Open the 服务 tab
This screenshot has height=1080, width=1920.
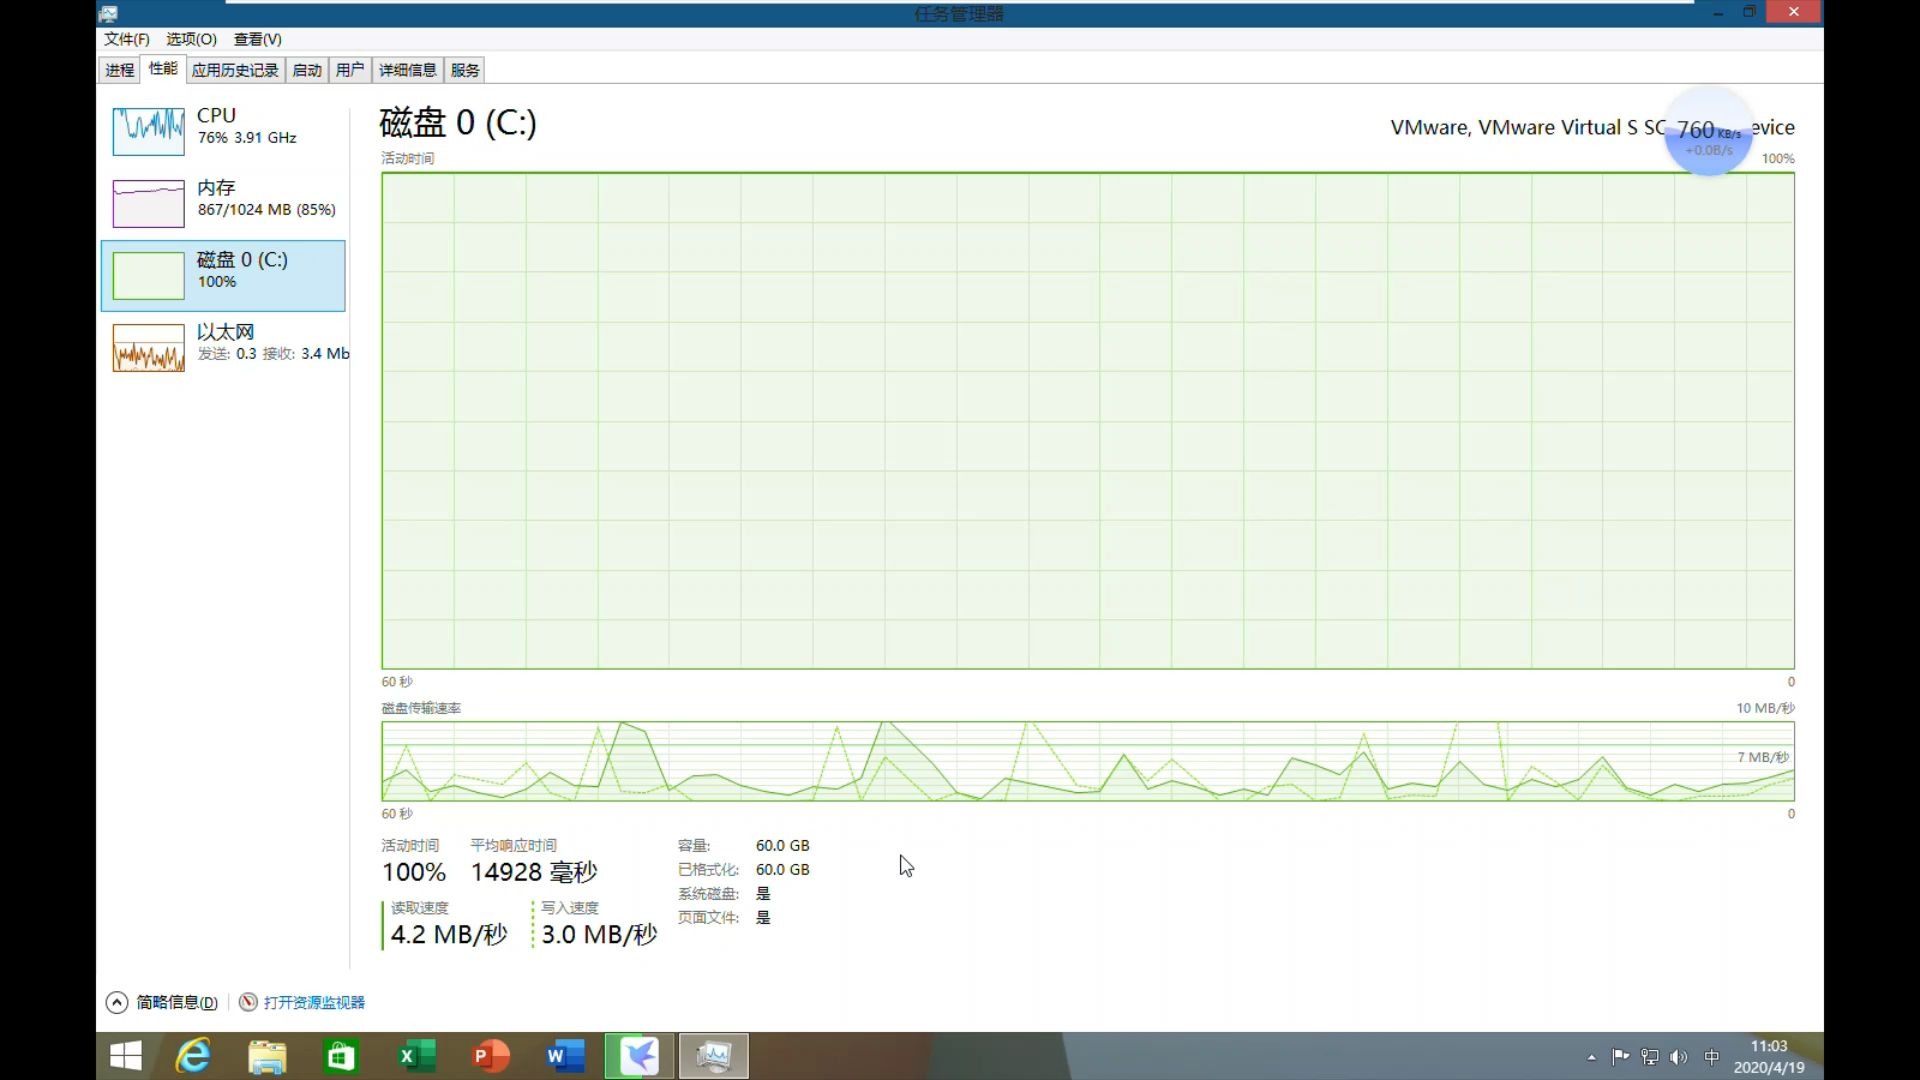point(465,70)
